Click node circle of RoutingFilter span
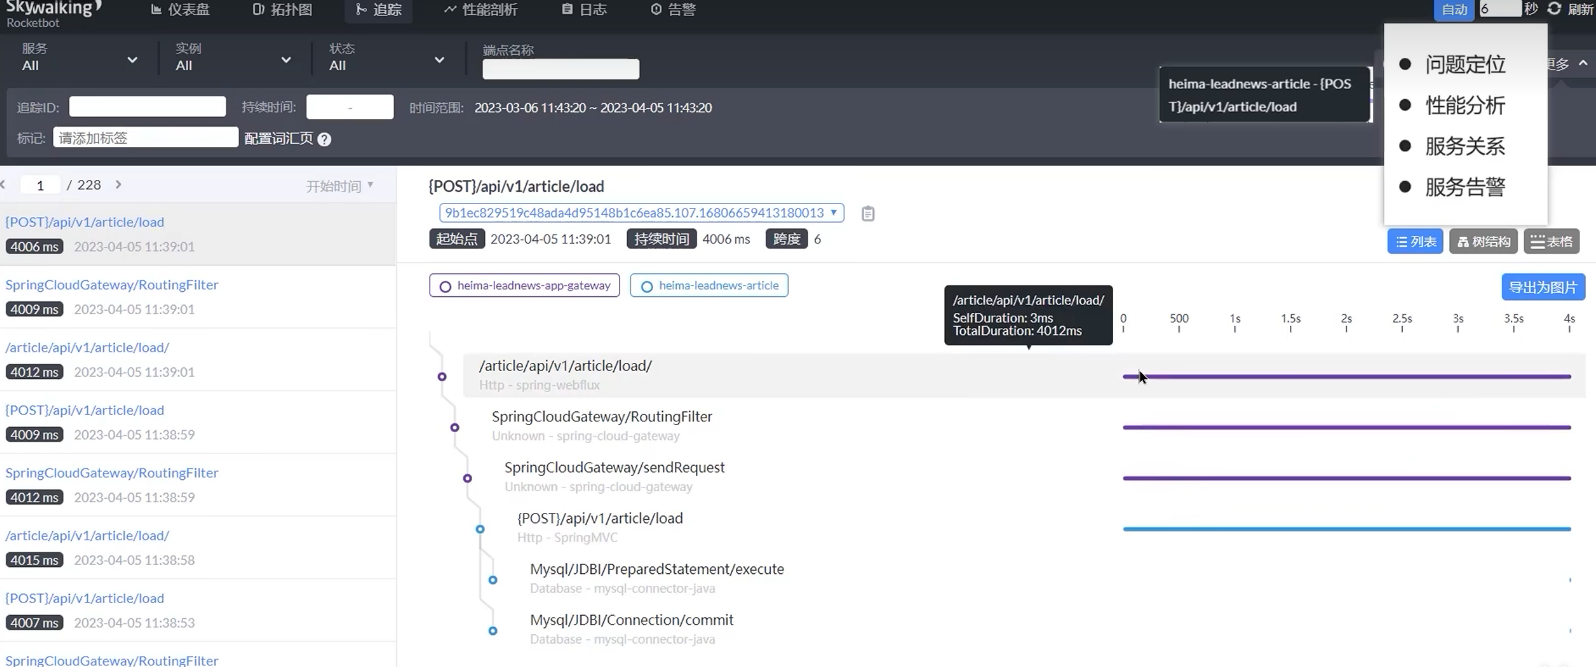1596x667 pixels. tap(455, 428)
